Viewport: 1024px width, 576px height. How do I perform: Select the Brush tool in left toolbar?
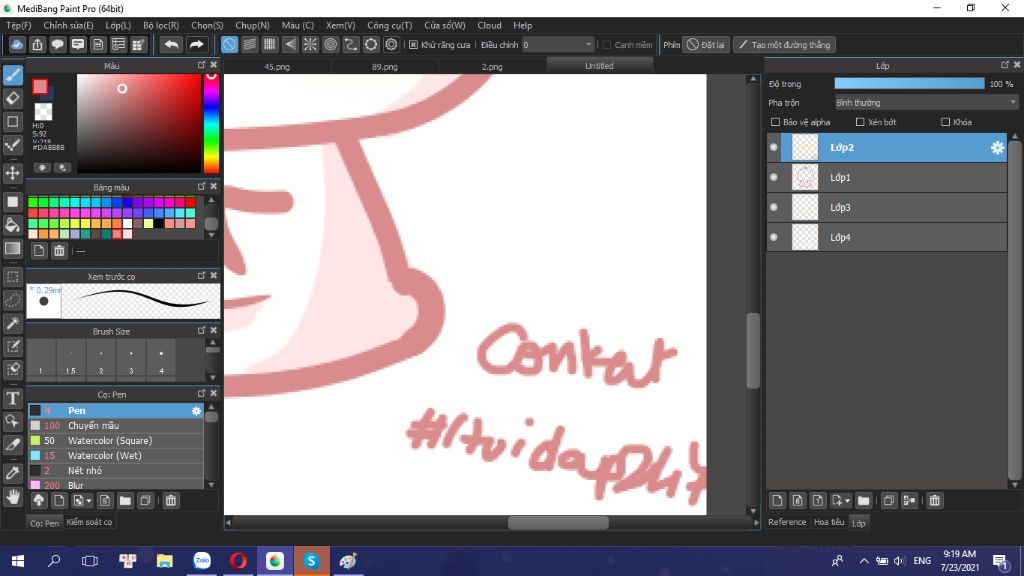[12, 75]
